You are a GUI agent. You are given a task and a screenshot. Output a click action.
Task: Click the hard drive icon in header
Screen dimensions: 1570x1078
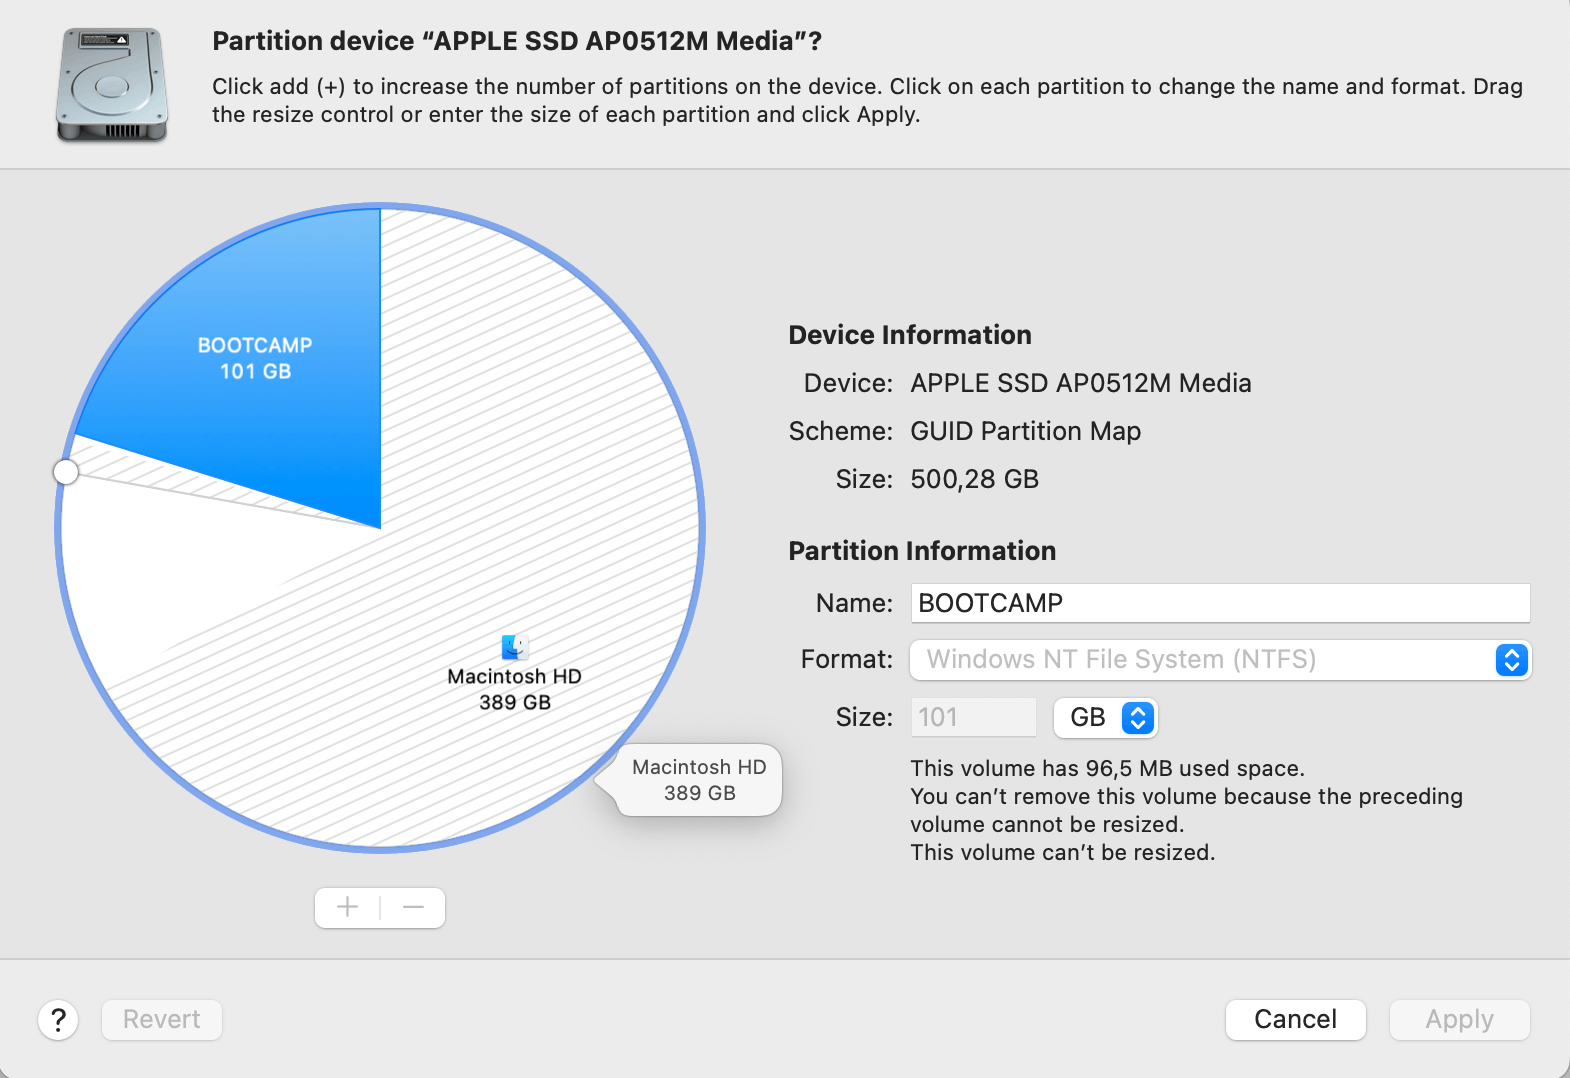pos(112,85)
